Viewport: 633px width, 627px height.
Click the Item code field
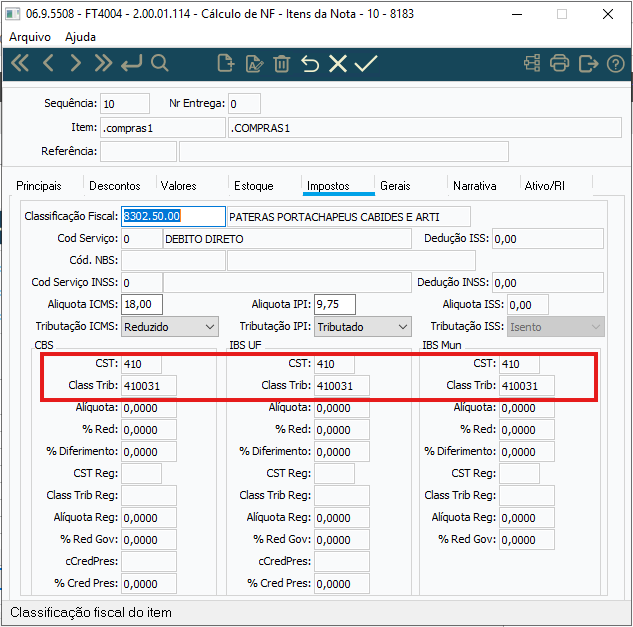pos(163,128)
